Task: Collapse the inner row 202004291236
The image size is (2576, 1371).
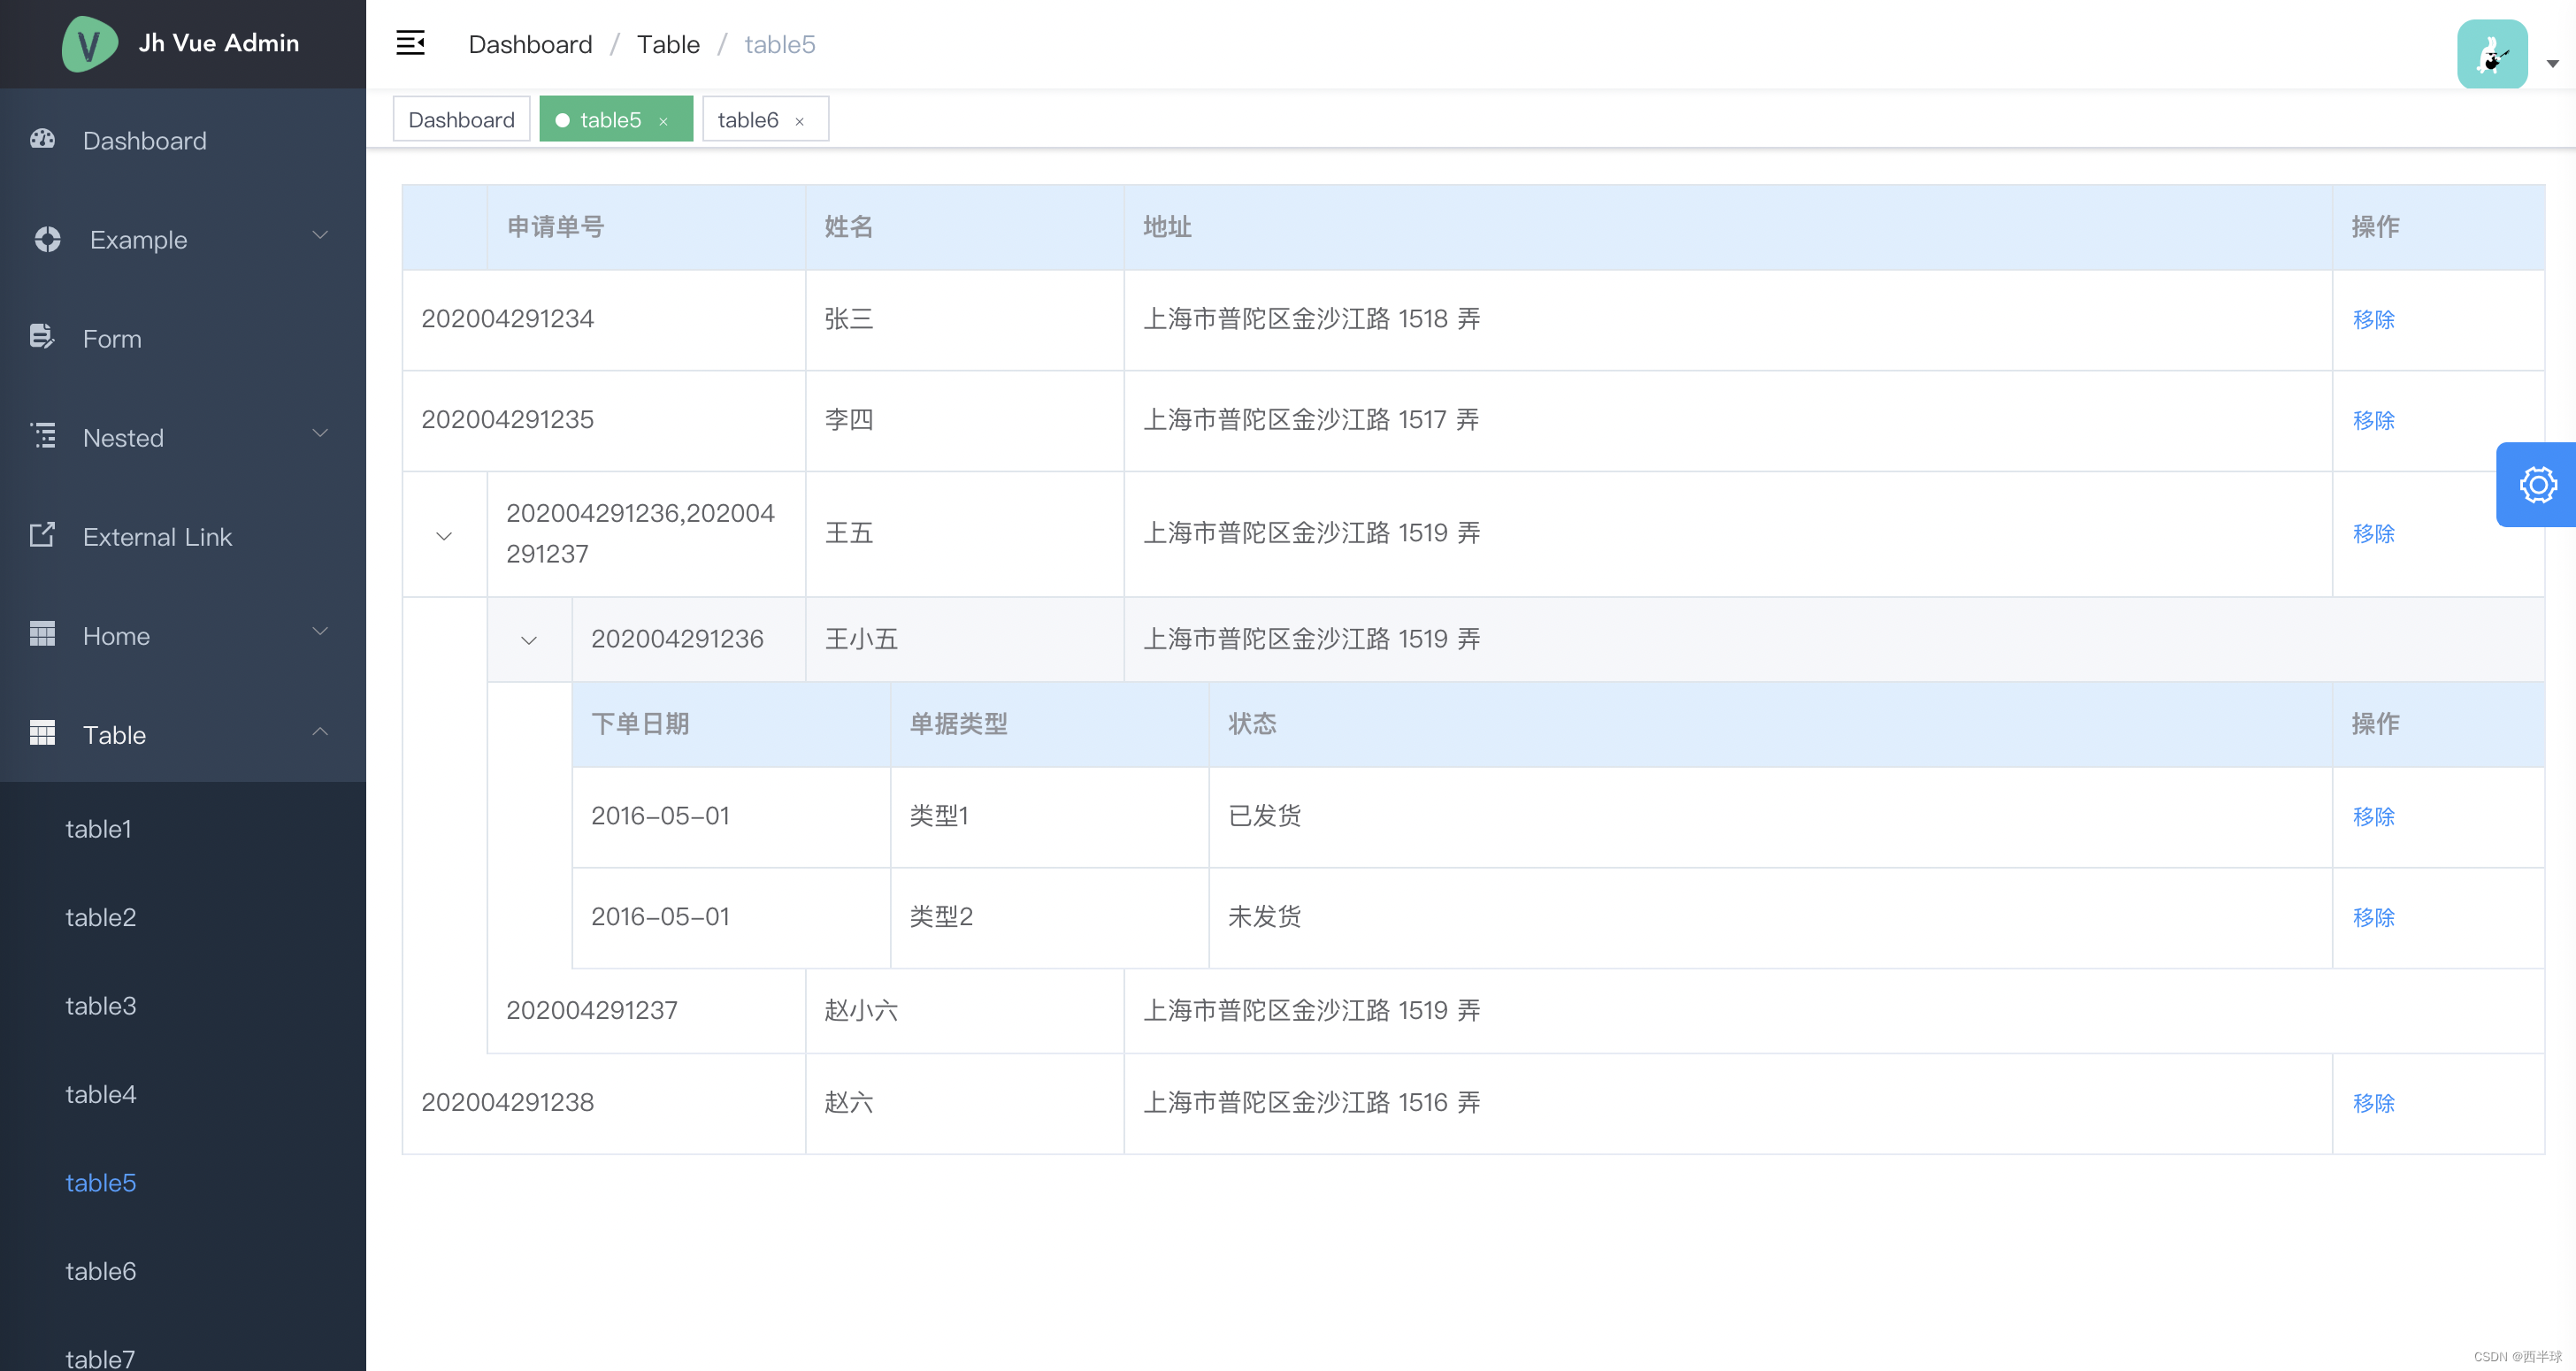Action: pos(528,639)
